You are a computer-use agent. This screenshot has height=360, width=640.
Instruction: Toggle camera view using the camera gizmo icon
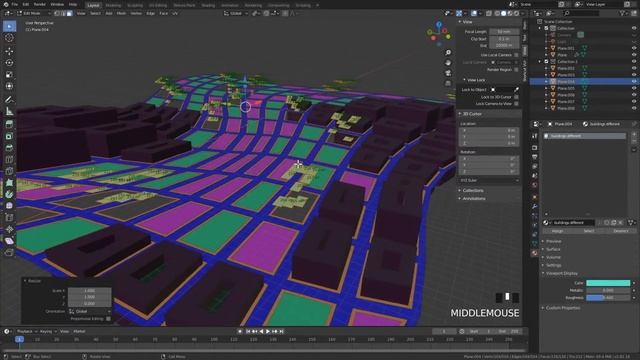pyautogui.click(x=448, y=73)
